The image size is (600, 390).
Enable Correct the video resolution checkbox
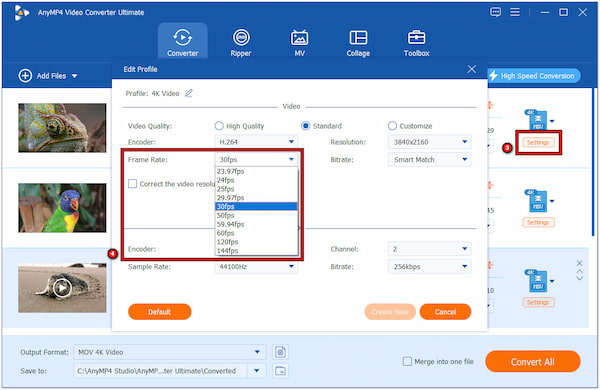click(132, 184)
